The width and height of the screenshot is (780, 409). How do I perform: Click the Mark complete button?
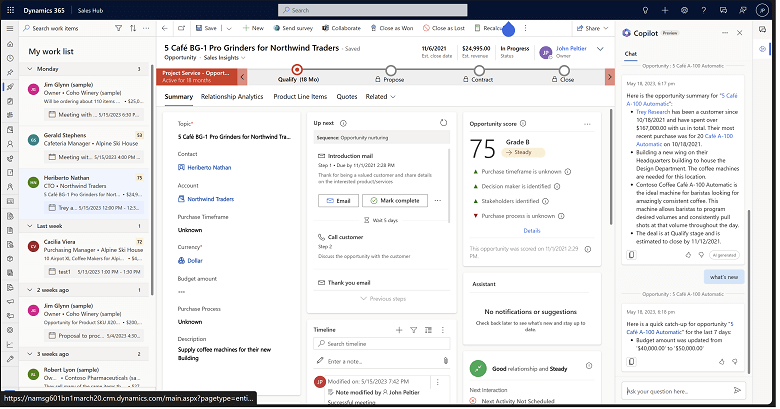point(395,201)
